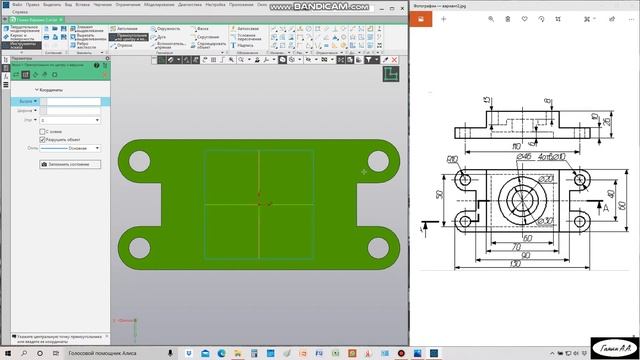This screenshot has width=640, height=360.
Task: Collapse the Координаты section
Action: coord(36,90)
